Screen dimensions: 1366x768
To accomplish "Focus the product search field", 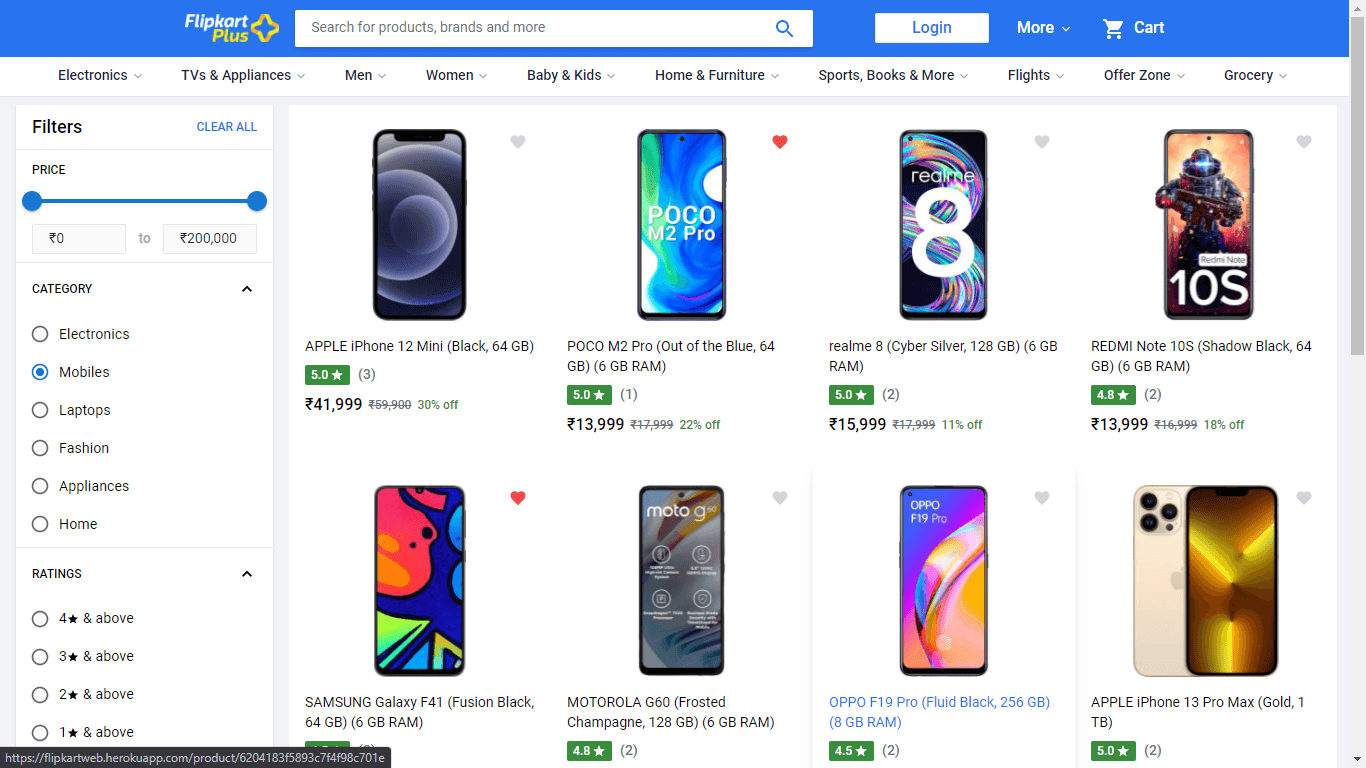I will tap(535, 28).
